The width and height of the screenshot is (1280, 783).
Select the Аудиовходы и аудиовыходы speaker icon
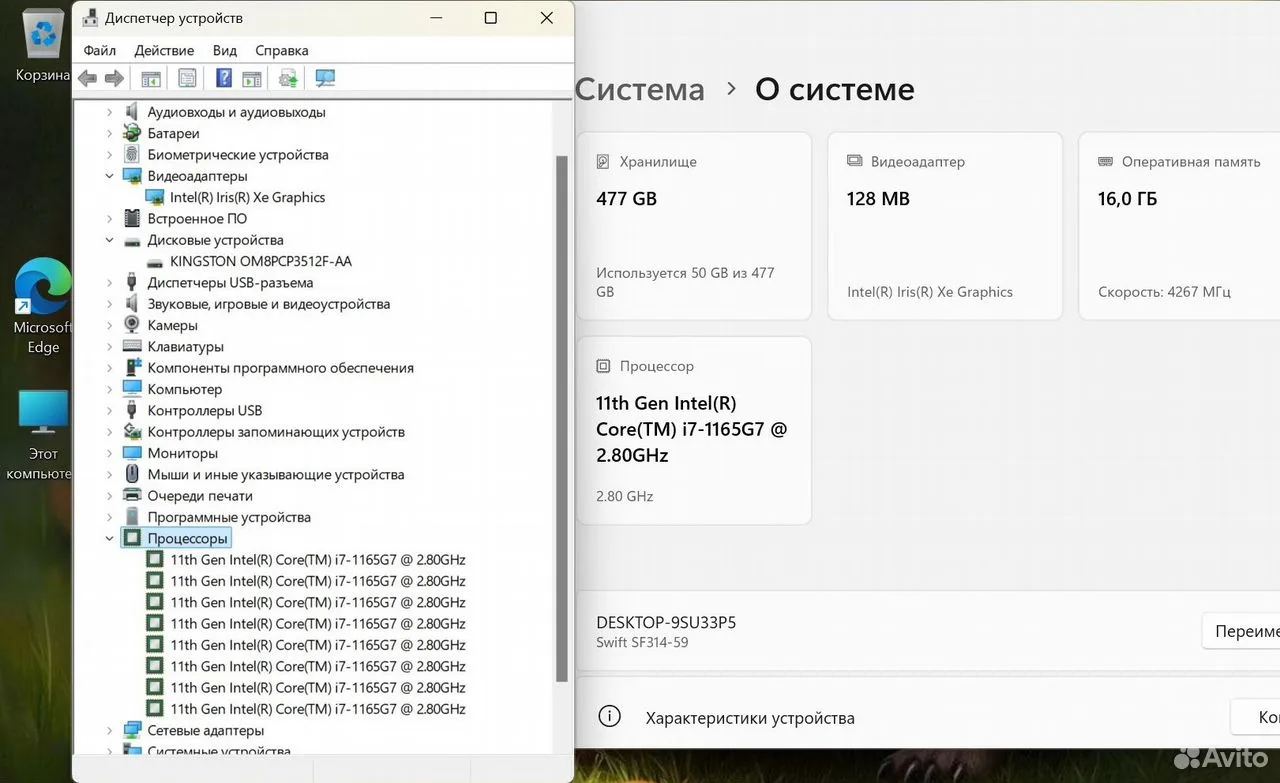[x=132, y=112]
